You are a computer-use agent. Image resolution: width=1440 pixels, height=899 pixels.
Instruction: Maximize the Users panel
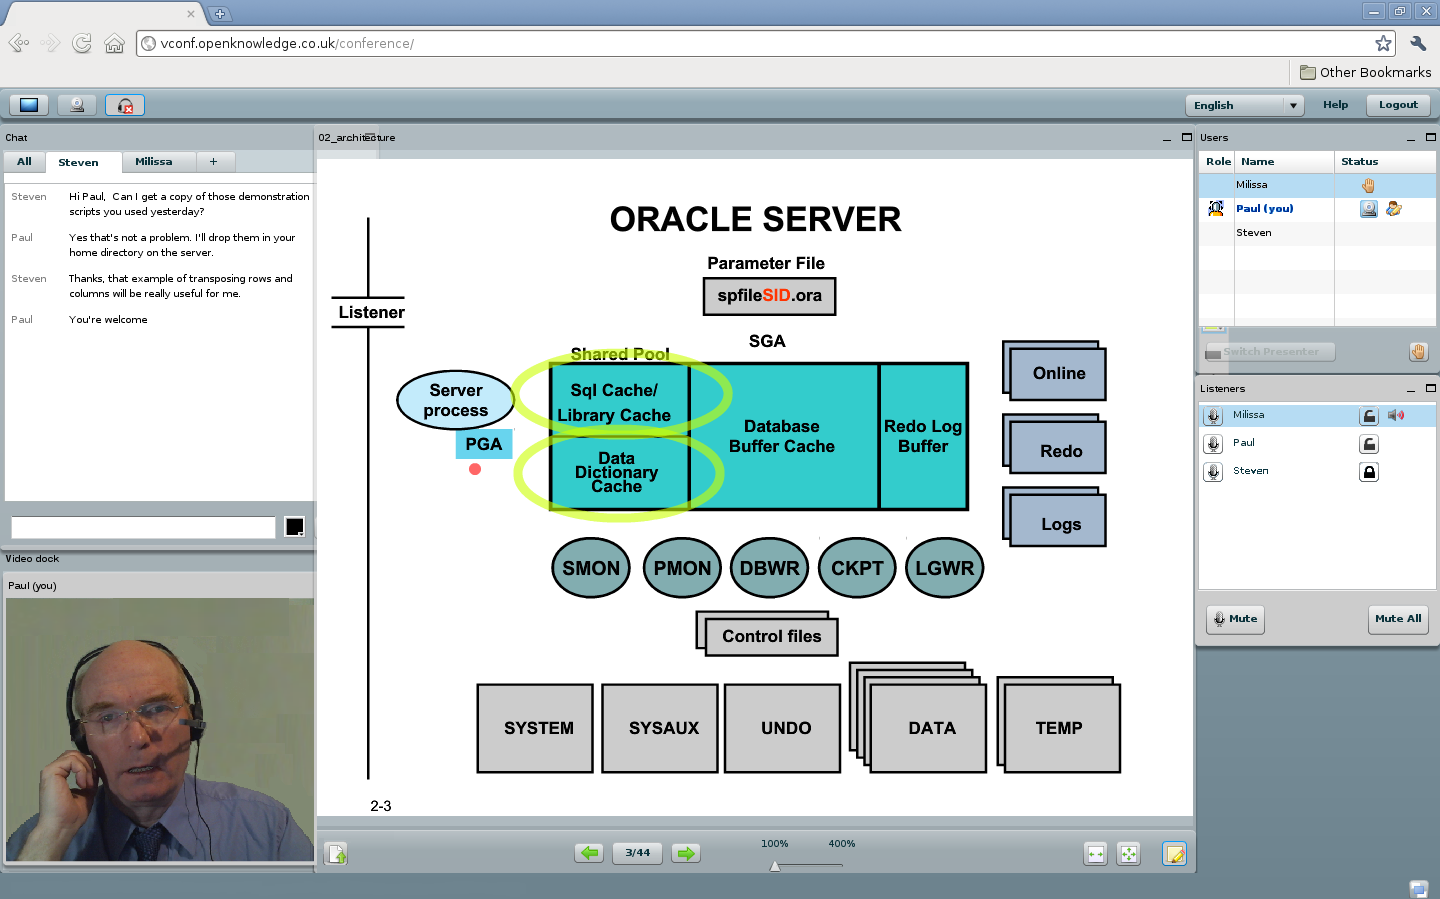(x=1430, y=137)
